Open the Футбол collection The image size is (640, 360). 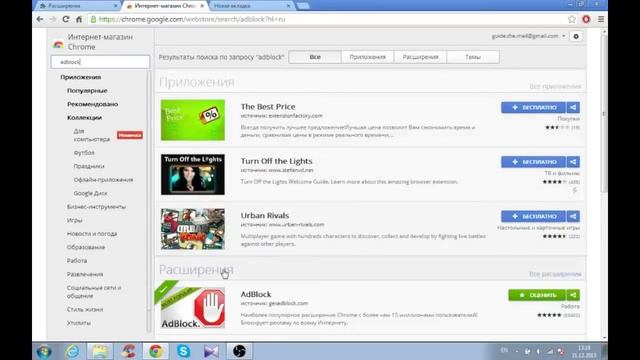pos(84,153)
